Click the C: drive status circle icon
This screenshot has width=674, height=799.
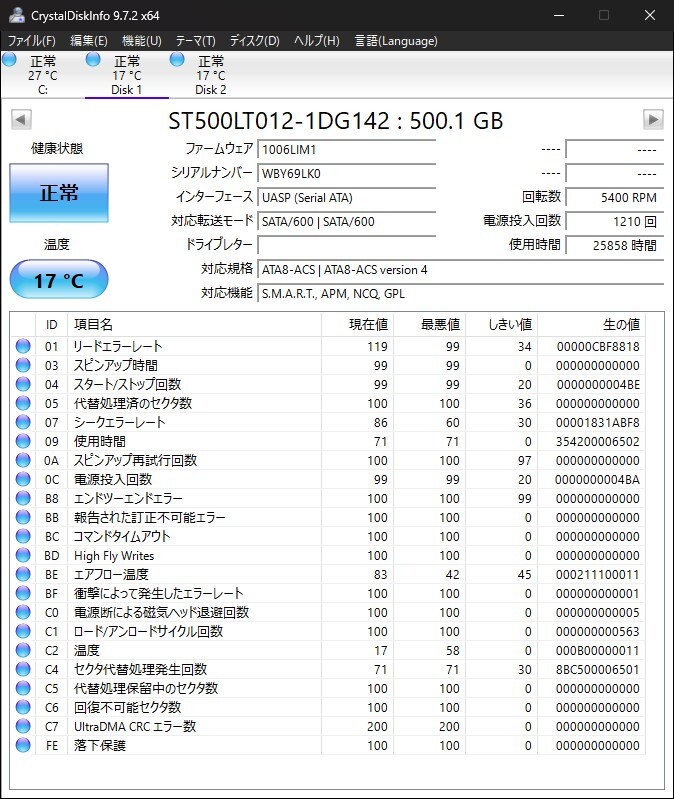point(9,60)
